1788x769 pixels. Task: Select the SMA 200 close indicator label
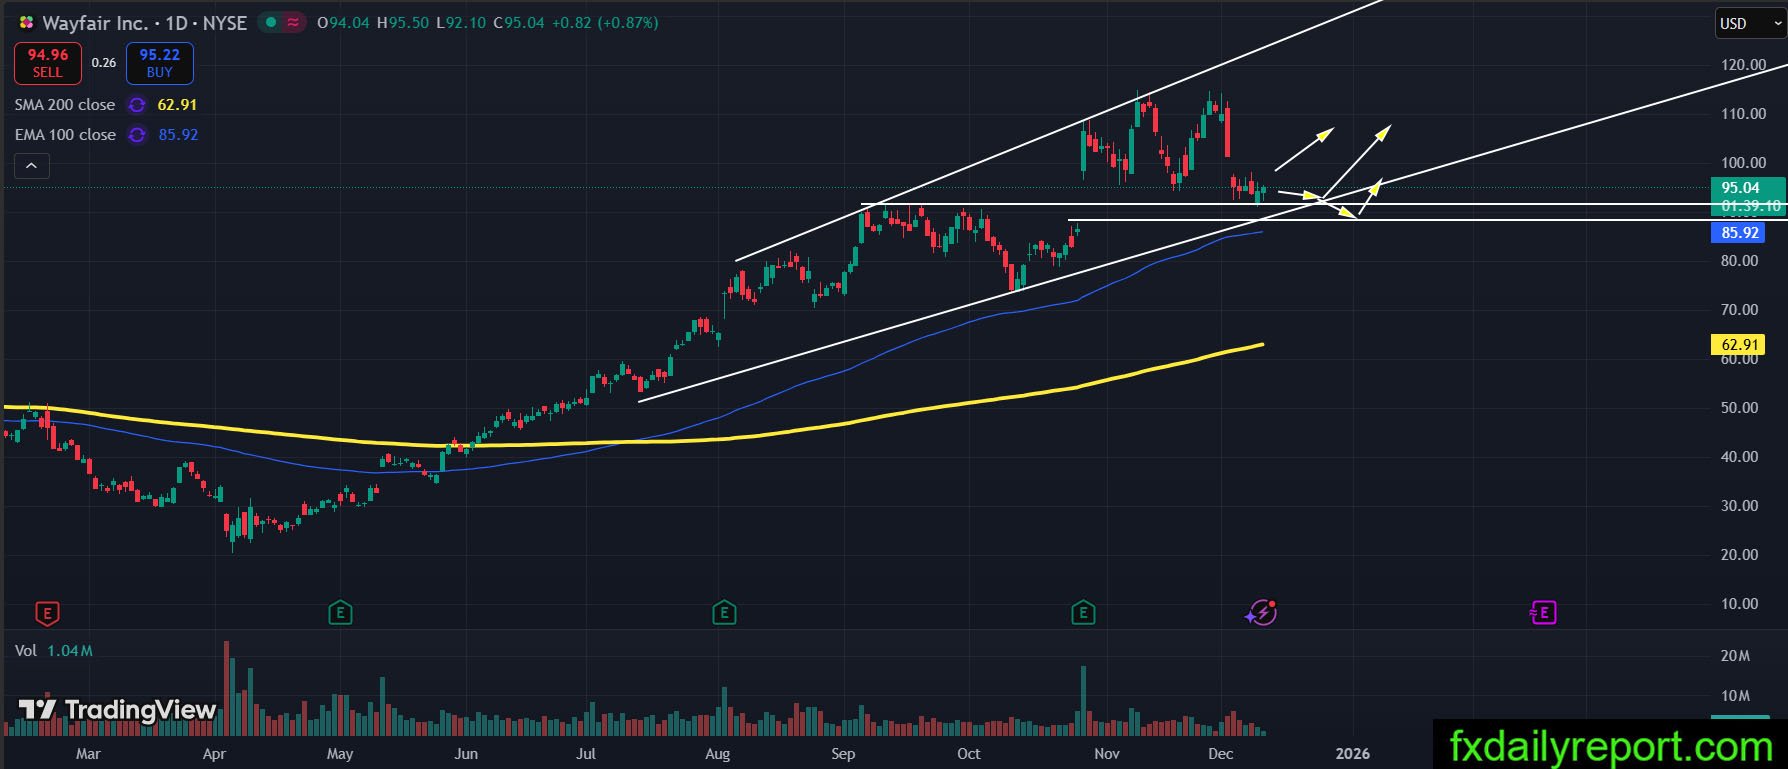[x=65, y=105]
